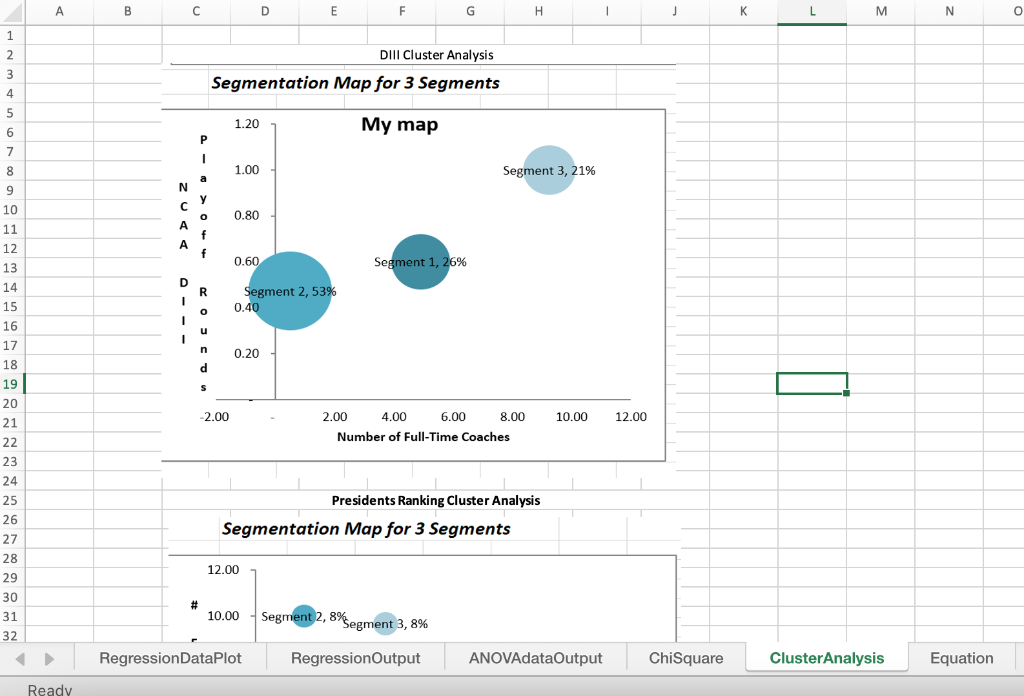Click the Segment 3, 21% data label

point(549,170)
